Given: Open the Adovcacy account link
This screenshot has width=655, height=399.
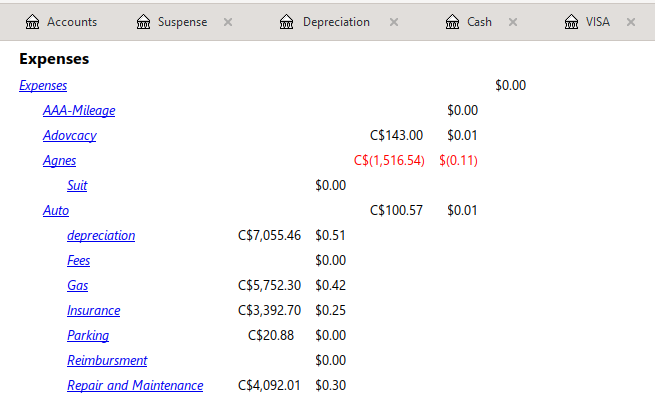Looking at the screenshot, I should (x=70, y=136).
